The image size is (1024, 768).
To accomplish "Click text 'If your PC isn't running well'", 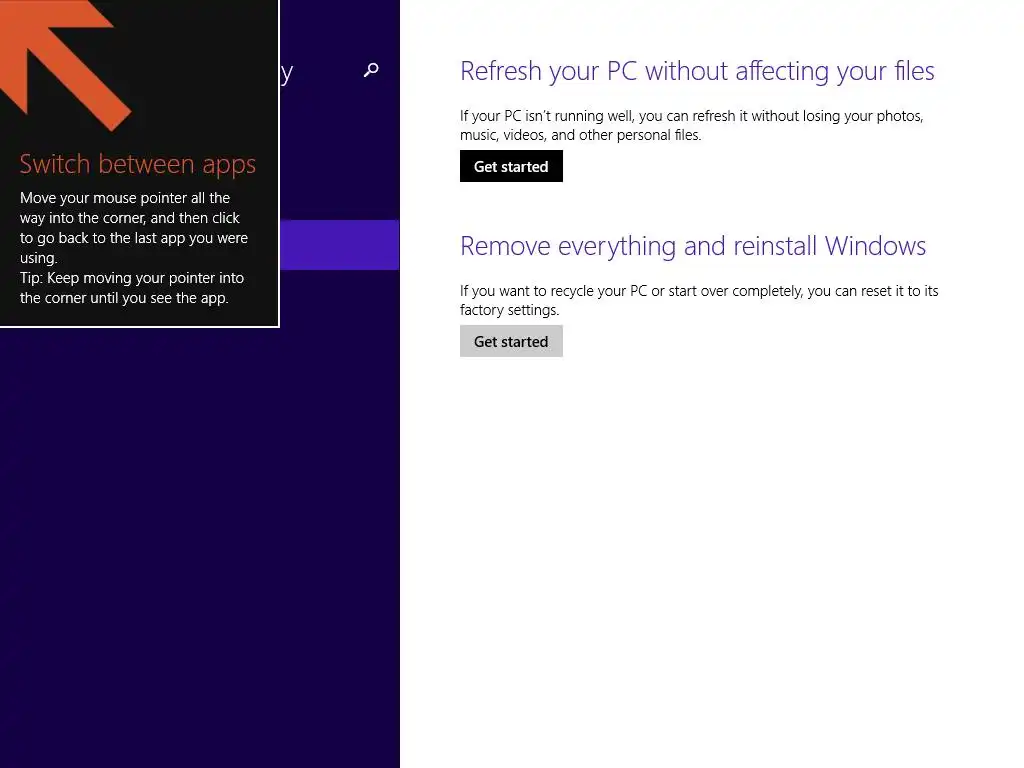I will [547, 116].
